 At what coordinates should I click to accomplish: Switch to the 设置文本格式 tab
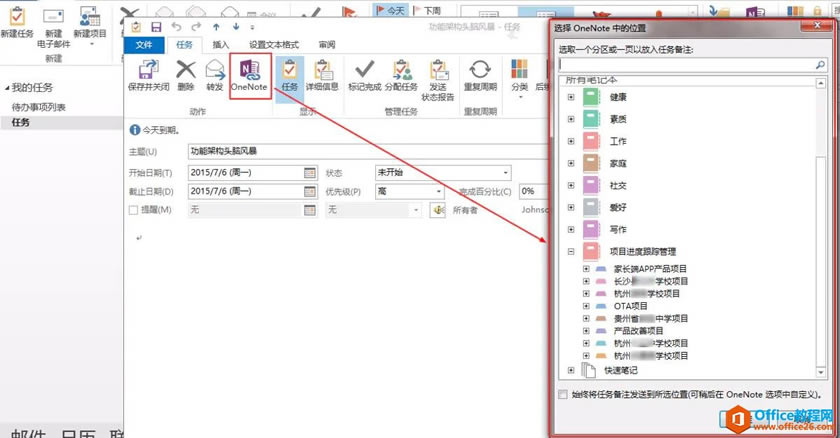tap(274, 45)
